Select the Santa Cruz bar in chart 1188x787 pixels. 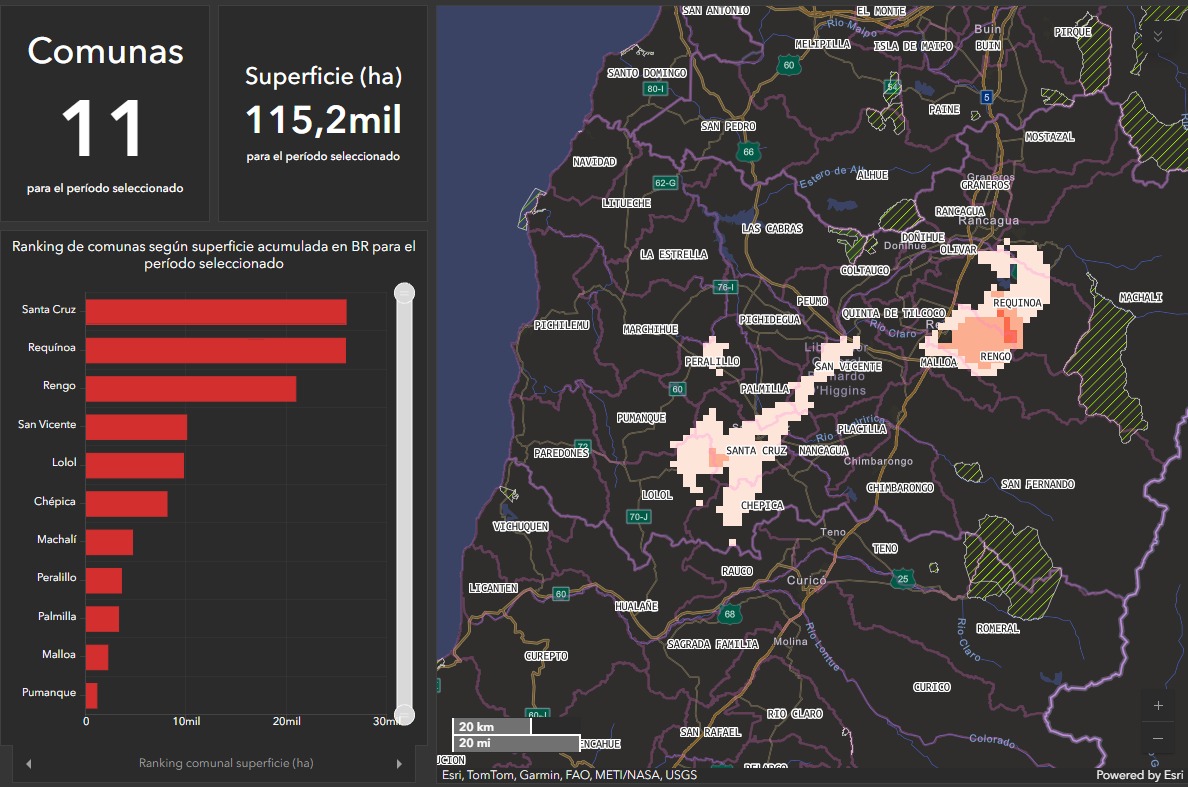[216, 312]
